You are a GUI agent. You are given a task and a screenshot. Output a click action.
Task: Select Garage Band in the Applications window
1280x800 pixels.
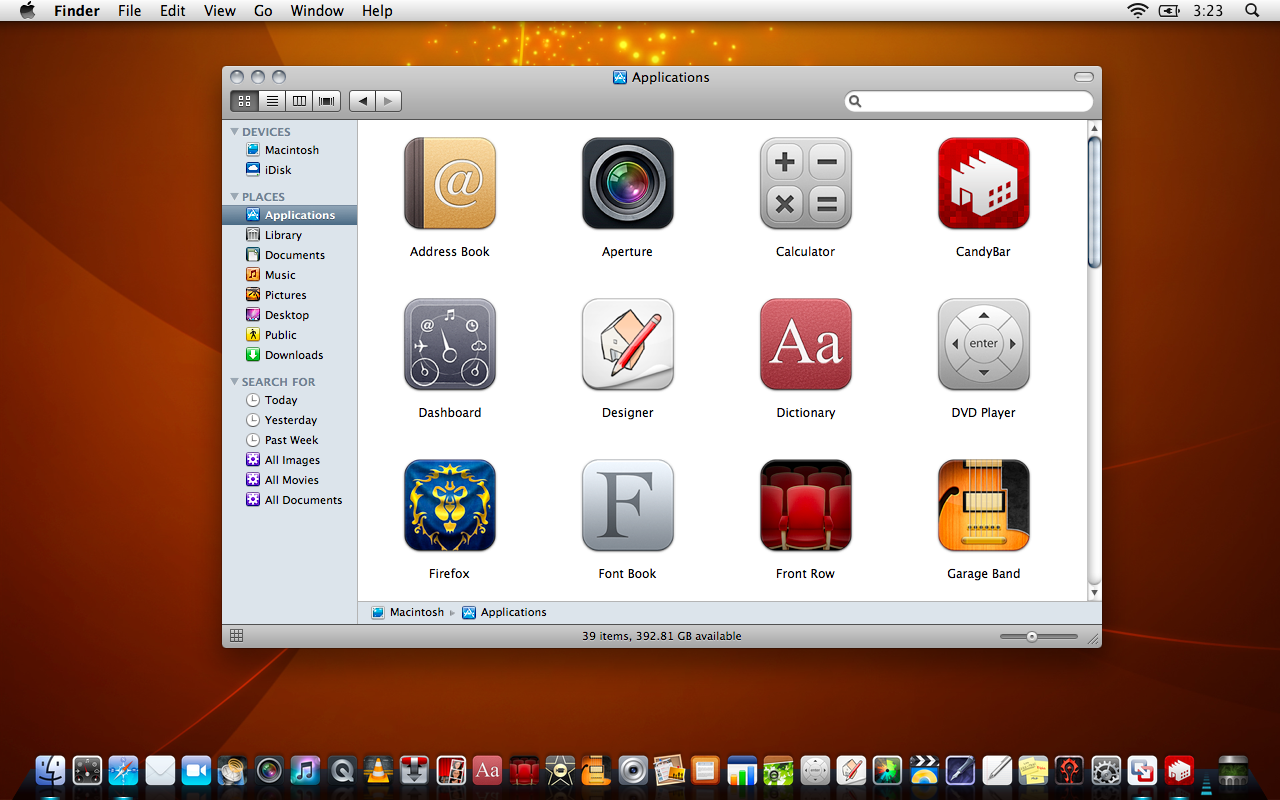pyautogui.click(x=984, y=506)
